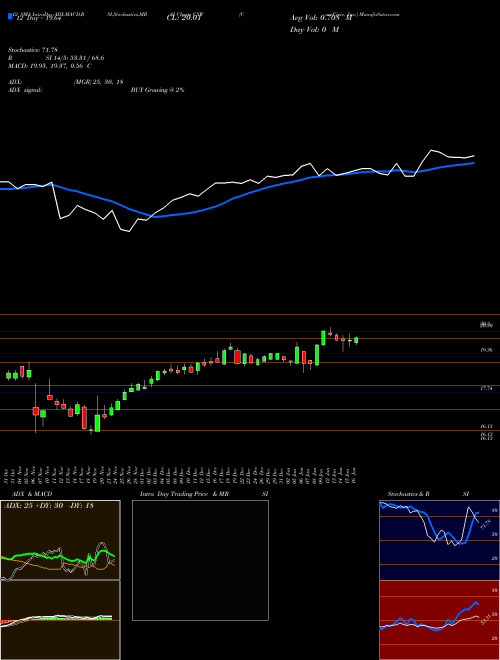Click the 71.78 value in stochastics chart

(x=486, y=525)
